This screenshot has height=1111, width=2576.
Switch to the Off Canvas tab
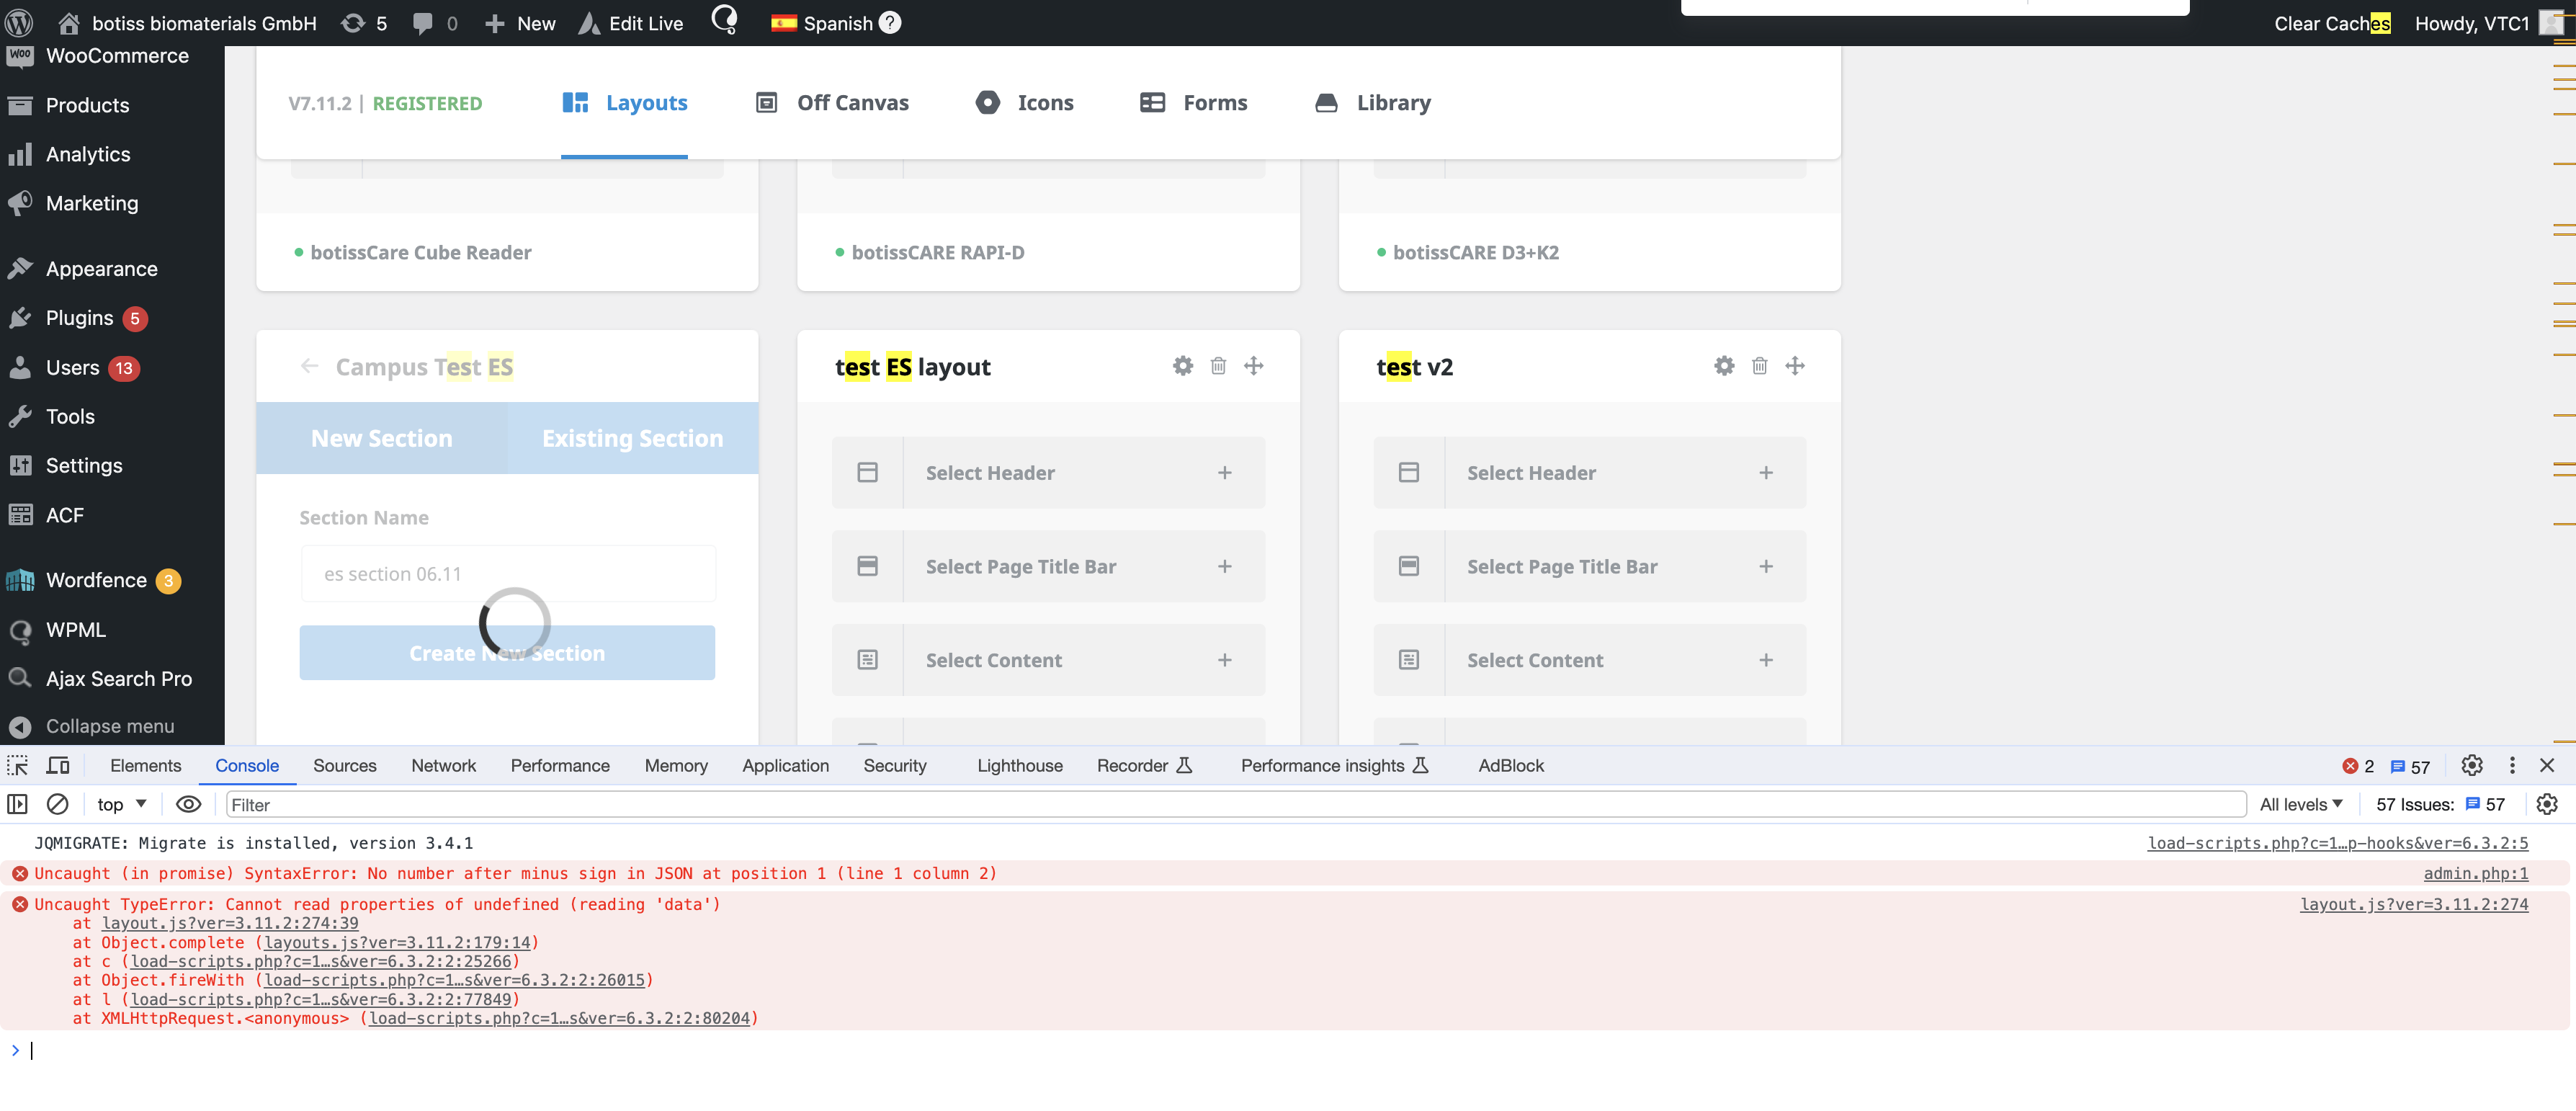(831, 102)
